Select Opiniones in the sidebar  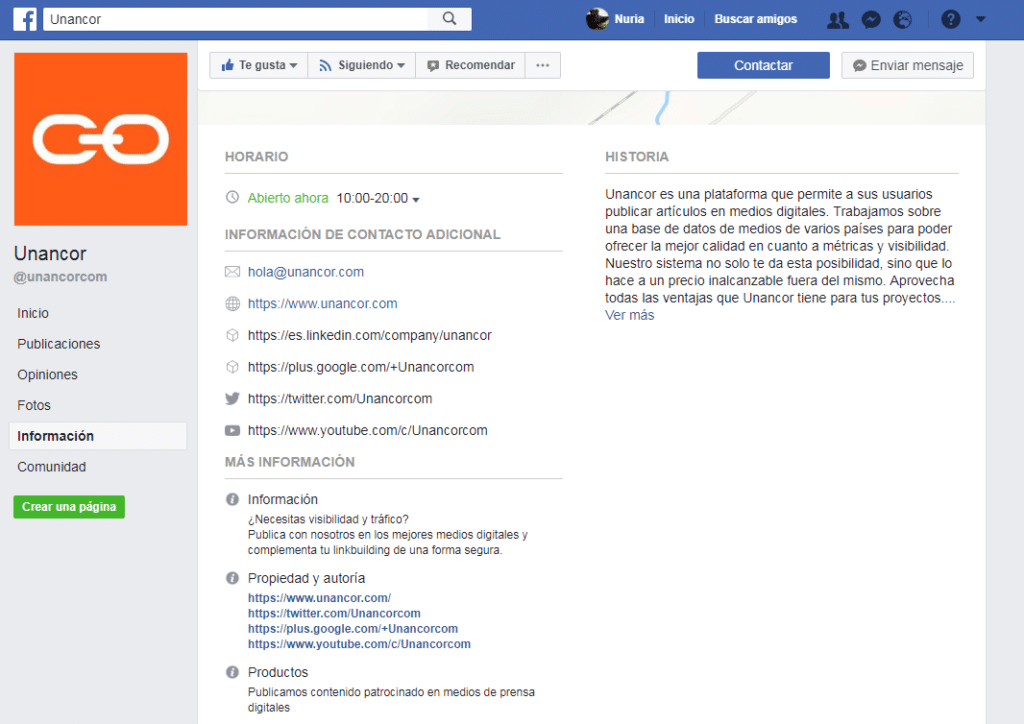[x=47, y=375]
